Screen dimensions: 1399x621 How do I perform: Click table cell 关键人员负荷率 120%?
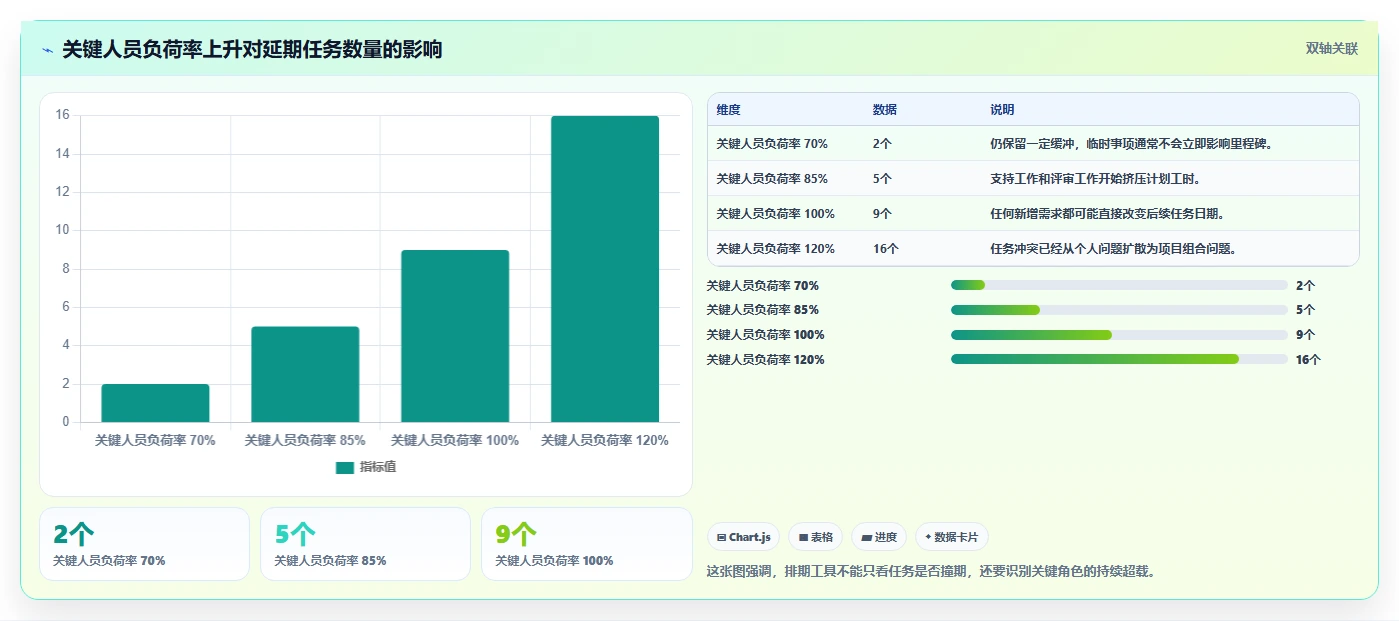tap(775, 249)
